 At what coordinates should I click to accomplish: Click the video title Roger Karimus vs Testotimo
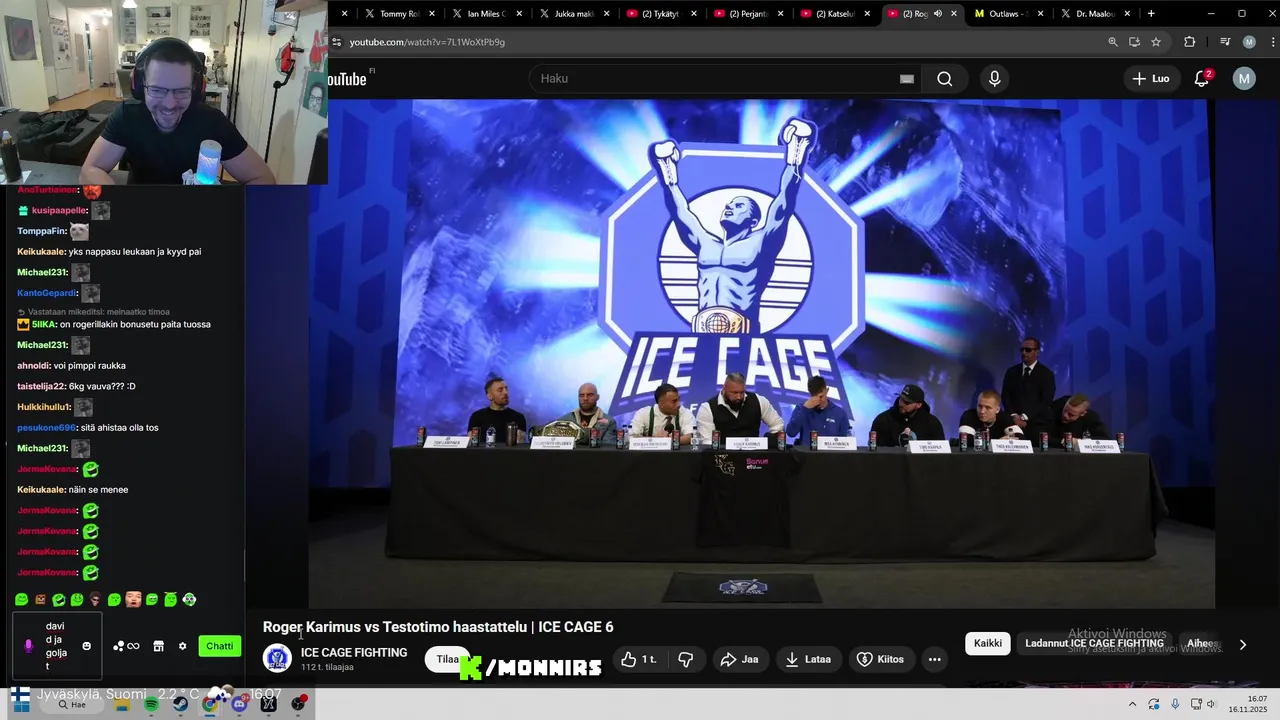click(438, 627)
